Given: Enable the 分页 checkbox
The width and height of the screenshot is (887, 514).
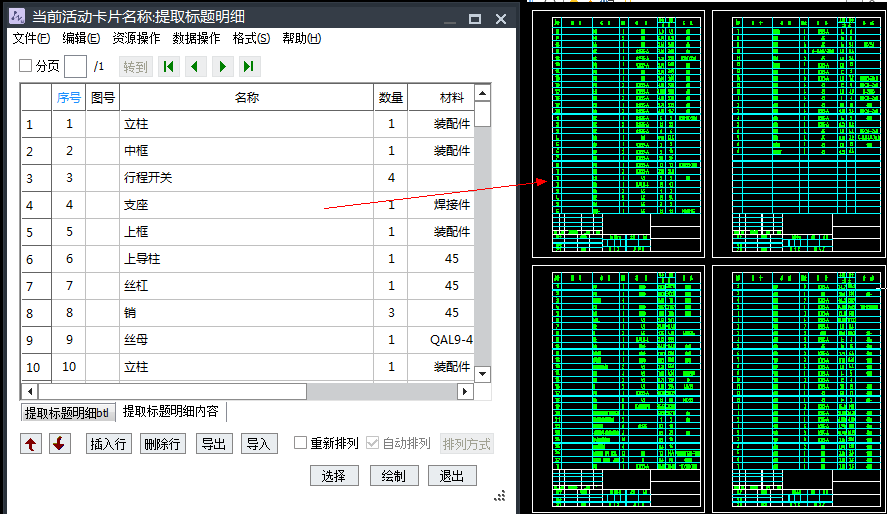Looking at the screenshot, I should pos(26,67).
